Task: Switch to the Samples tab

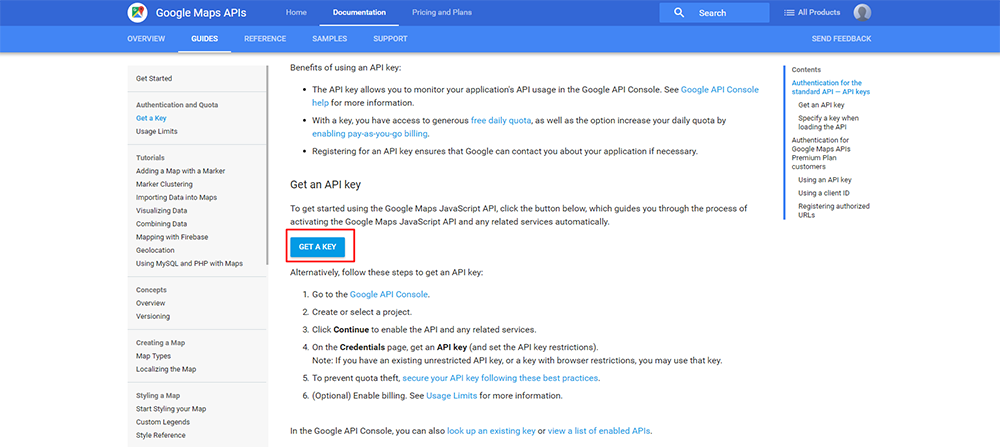Action: click(x=330, y=39)
